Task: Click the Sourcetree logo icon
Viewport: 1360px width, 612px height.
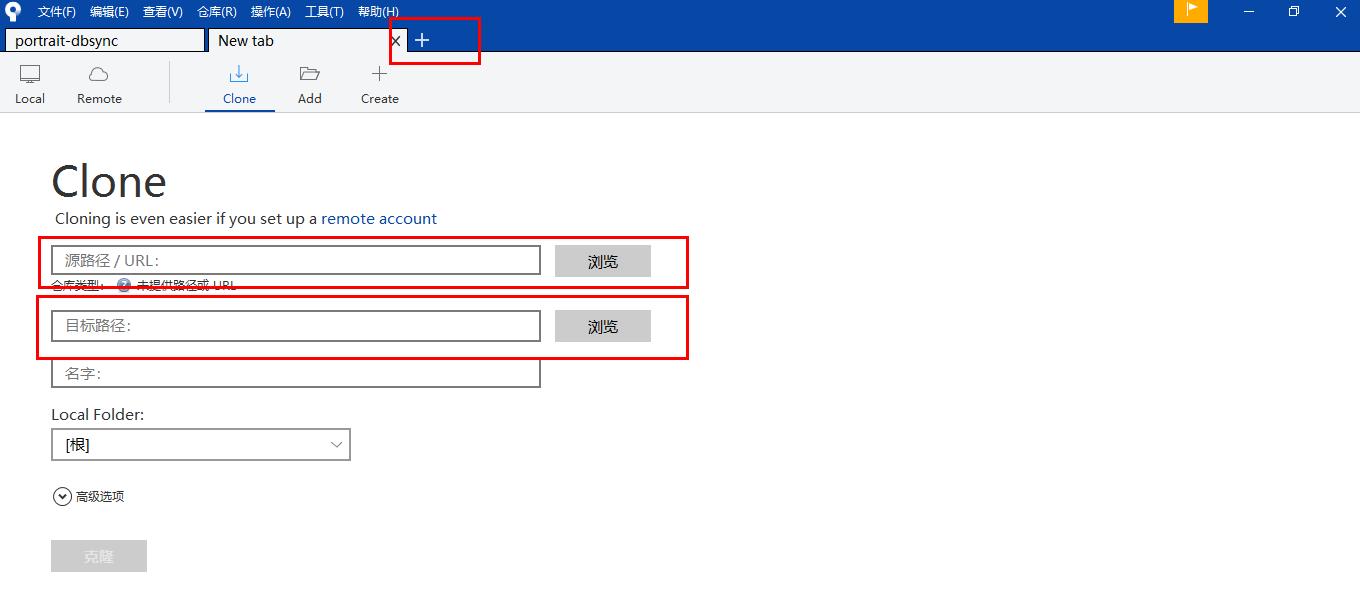Action: click(13, 11)
